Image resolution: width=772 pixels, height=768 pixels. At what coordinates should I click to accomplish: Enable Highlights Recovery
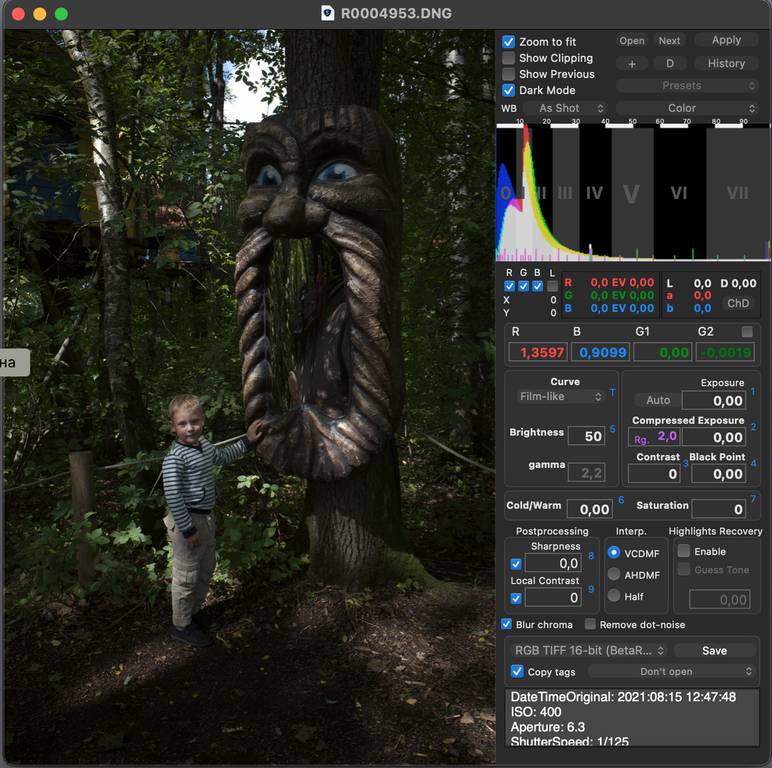684,551
